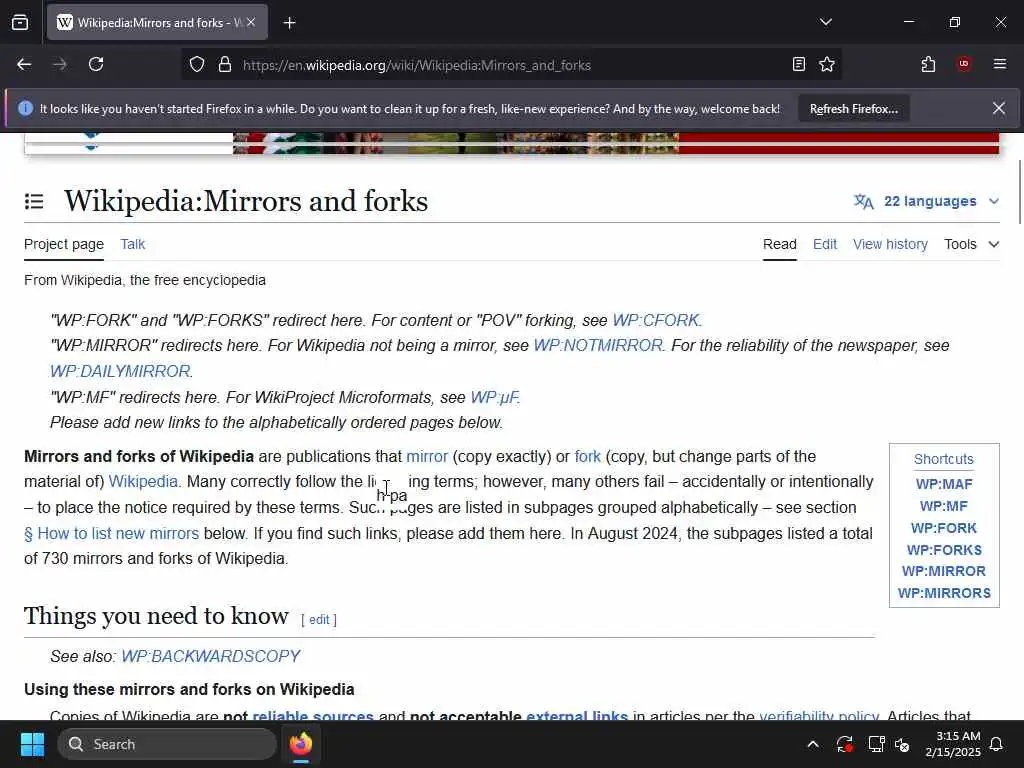Click the taskbar Search box
Screen dimensions: 1024x768
[x=167, y=744]
